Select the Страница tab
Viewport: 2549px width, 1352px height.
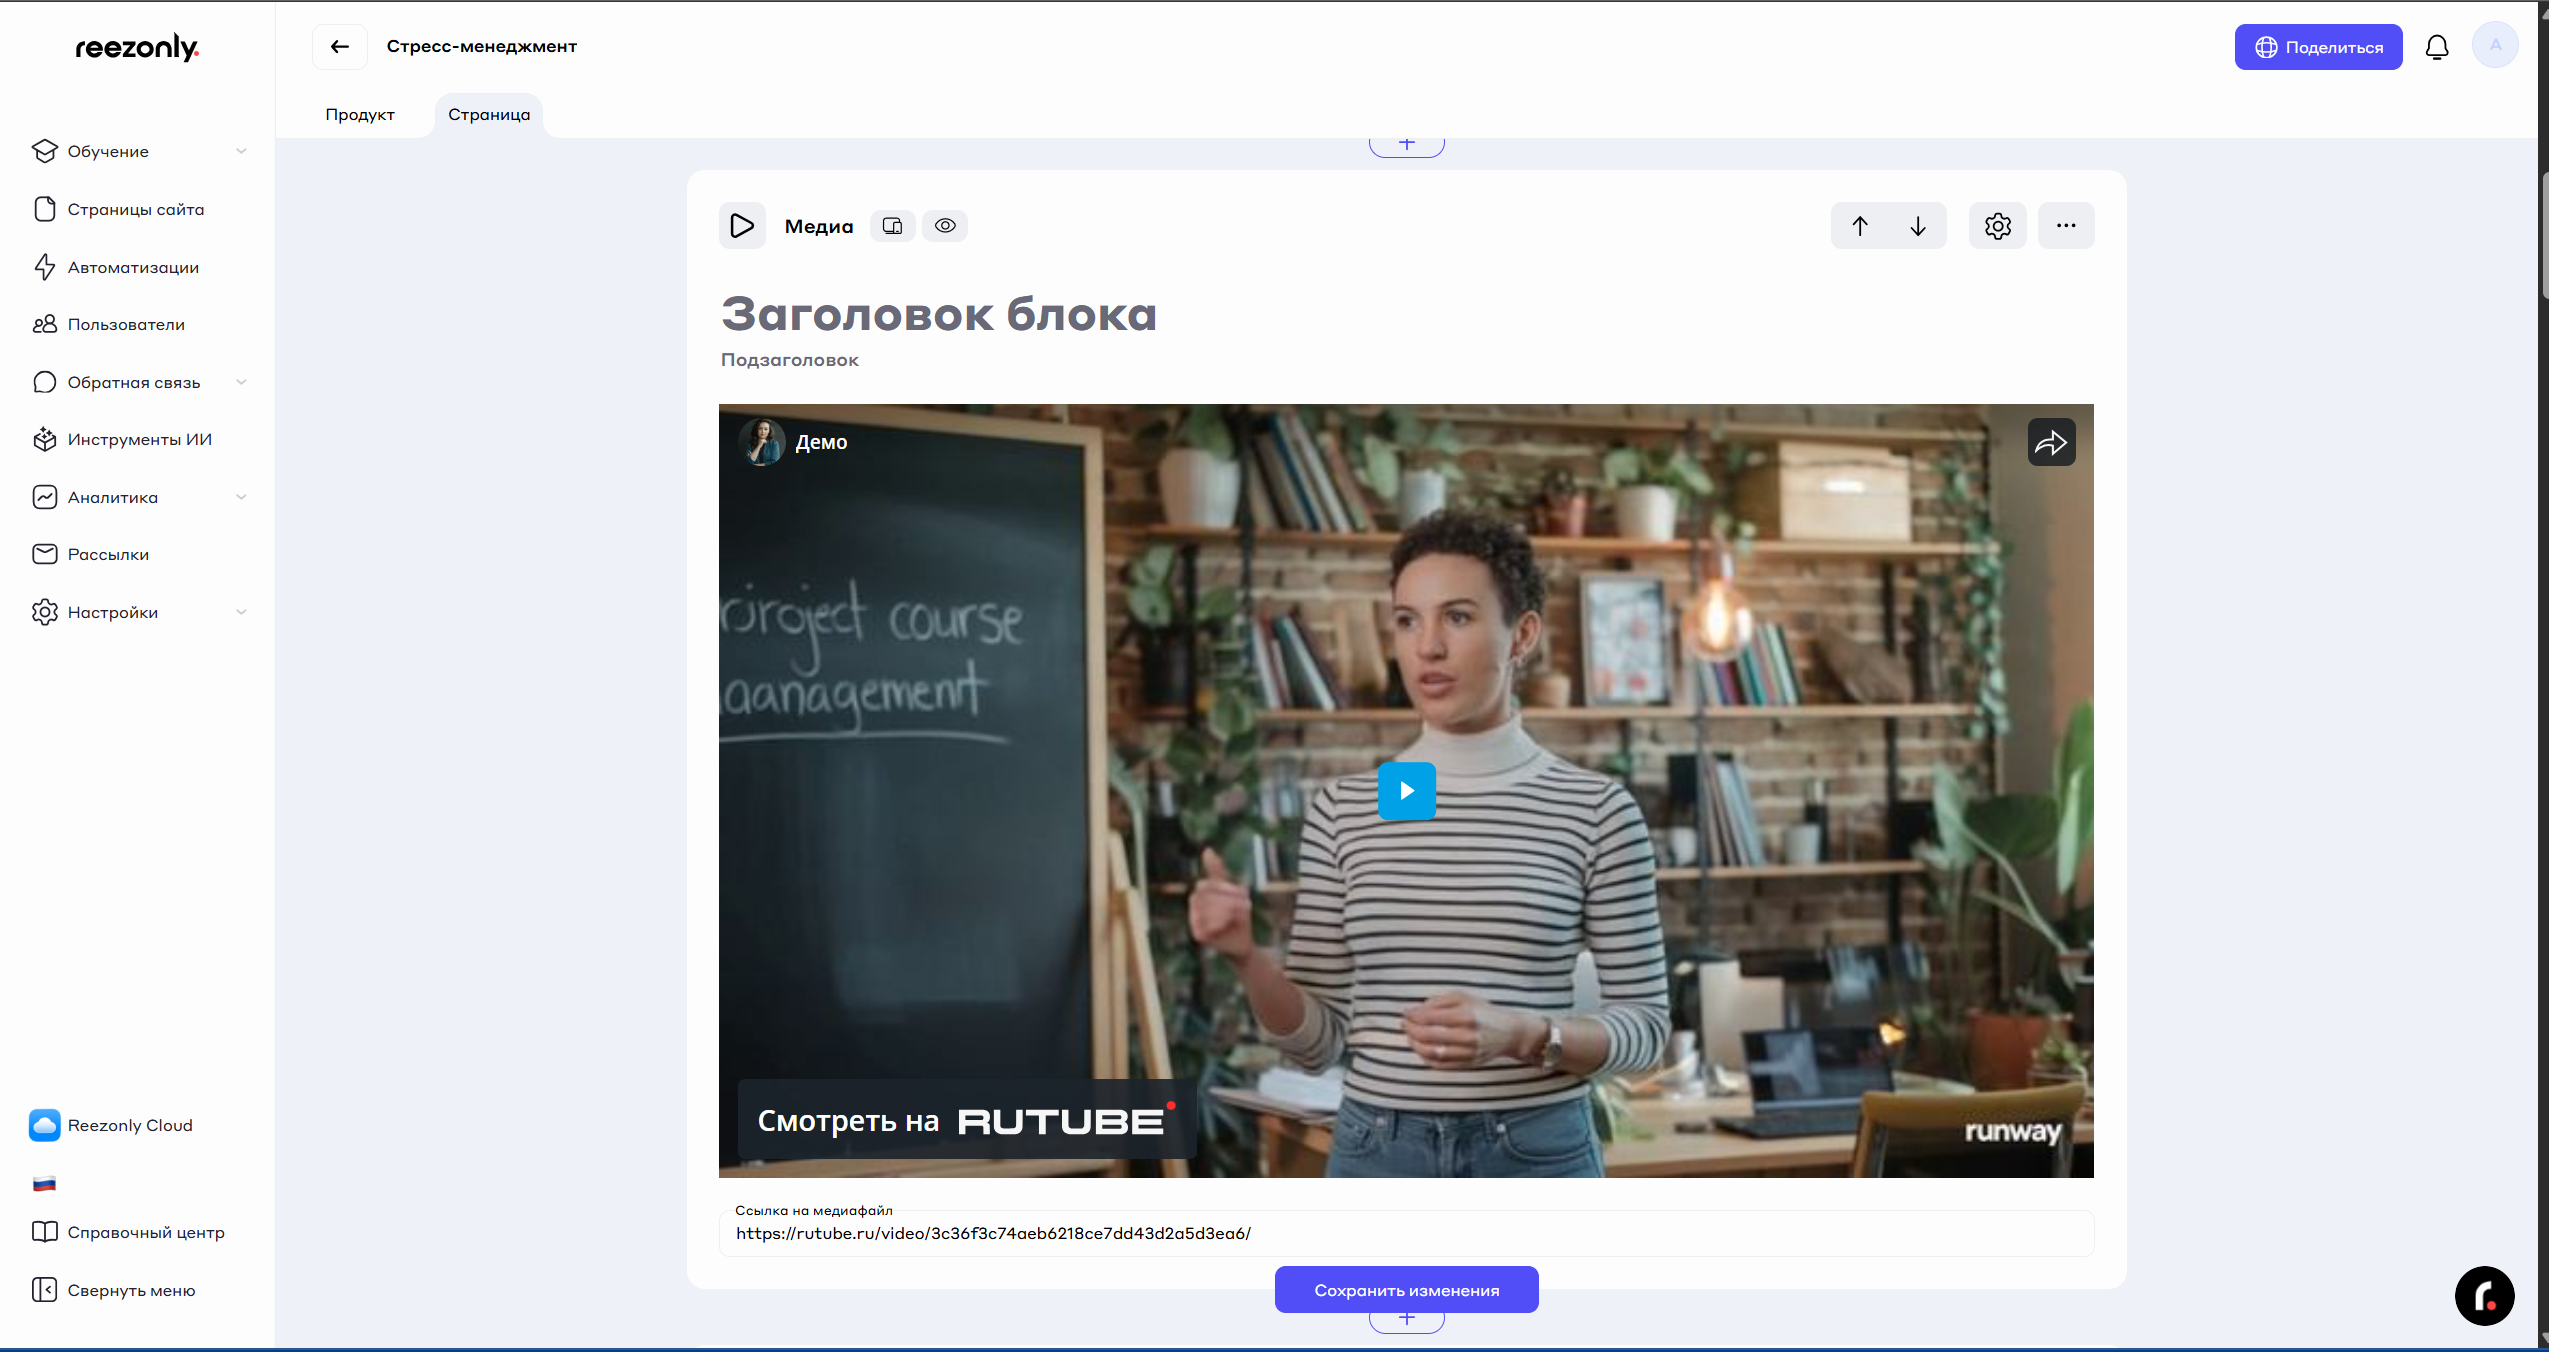click(489, 115)
